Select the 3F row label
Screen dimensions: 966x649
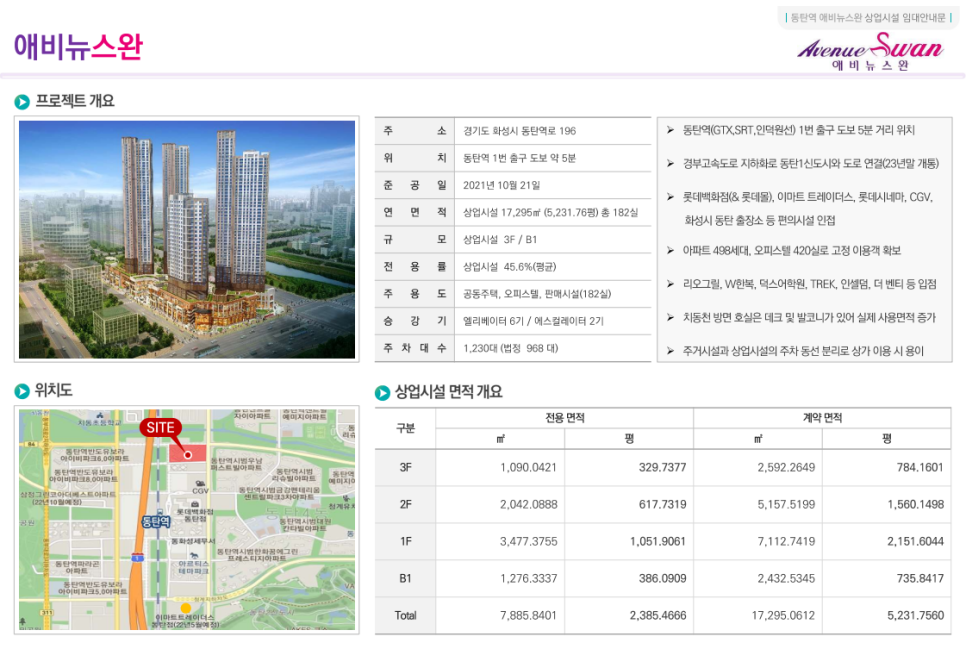click(405, 468)
